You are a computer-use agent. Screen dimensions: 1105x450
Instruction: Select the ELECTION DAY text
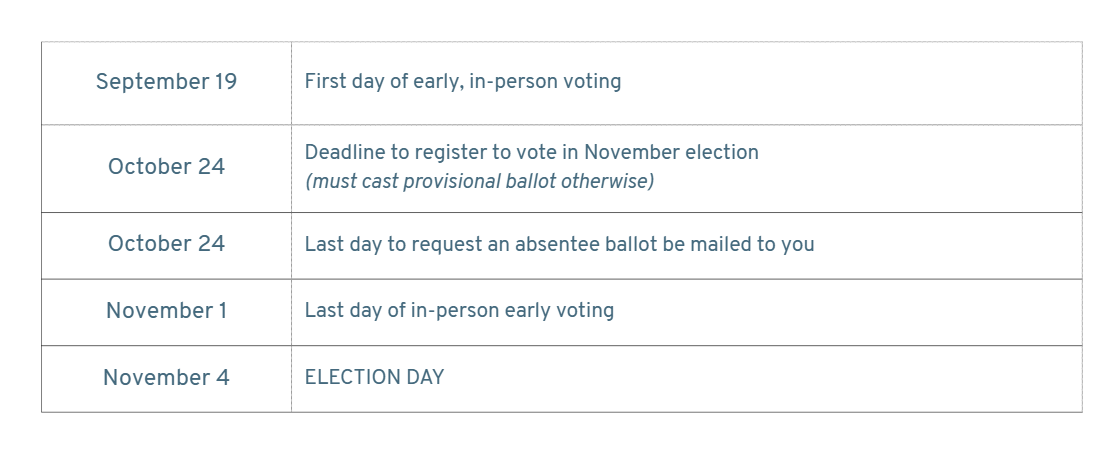pos(374,377)
